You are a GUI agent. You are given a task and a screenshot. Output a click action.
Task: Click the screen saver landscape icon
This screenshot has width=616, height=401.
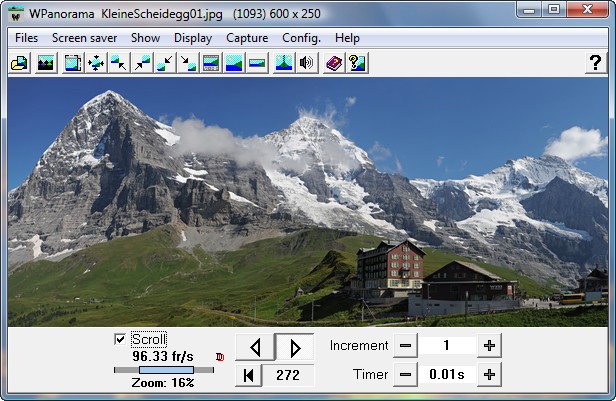pyautogui.click(x=46, y=63)
